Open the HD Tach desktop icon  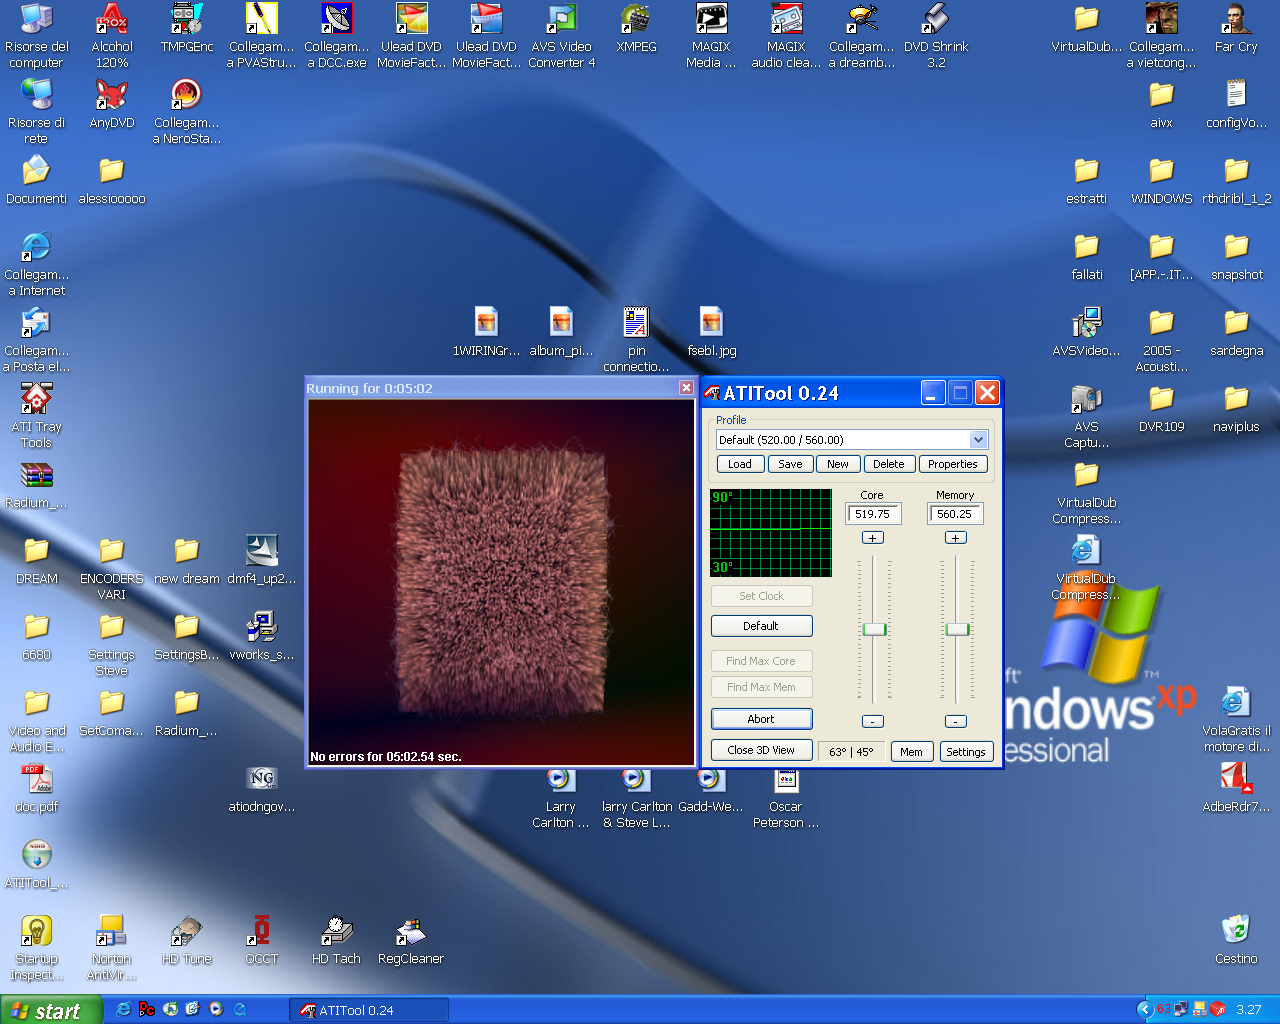(336, 932)
